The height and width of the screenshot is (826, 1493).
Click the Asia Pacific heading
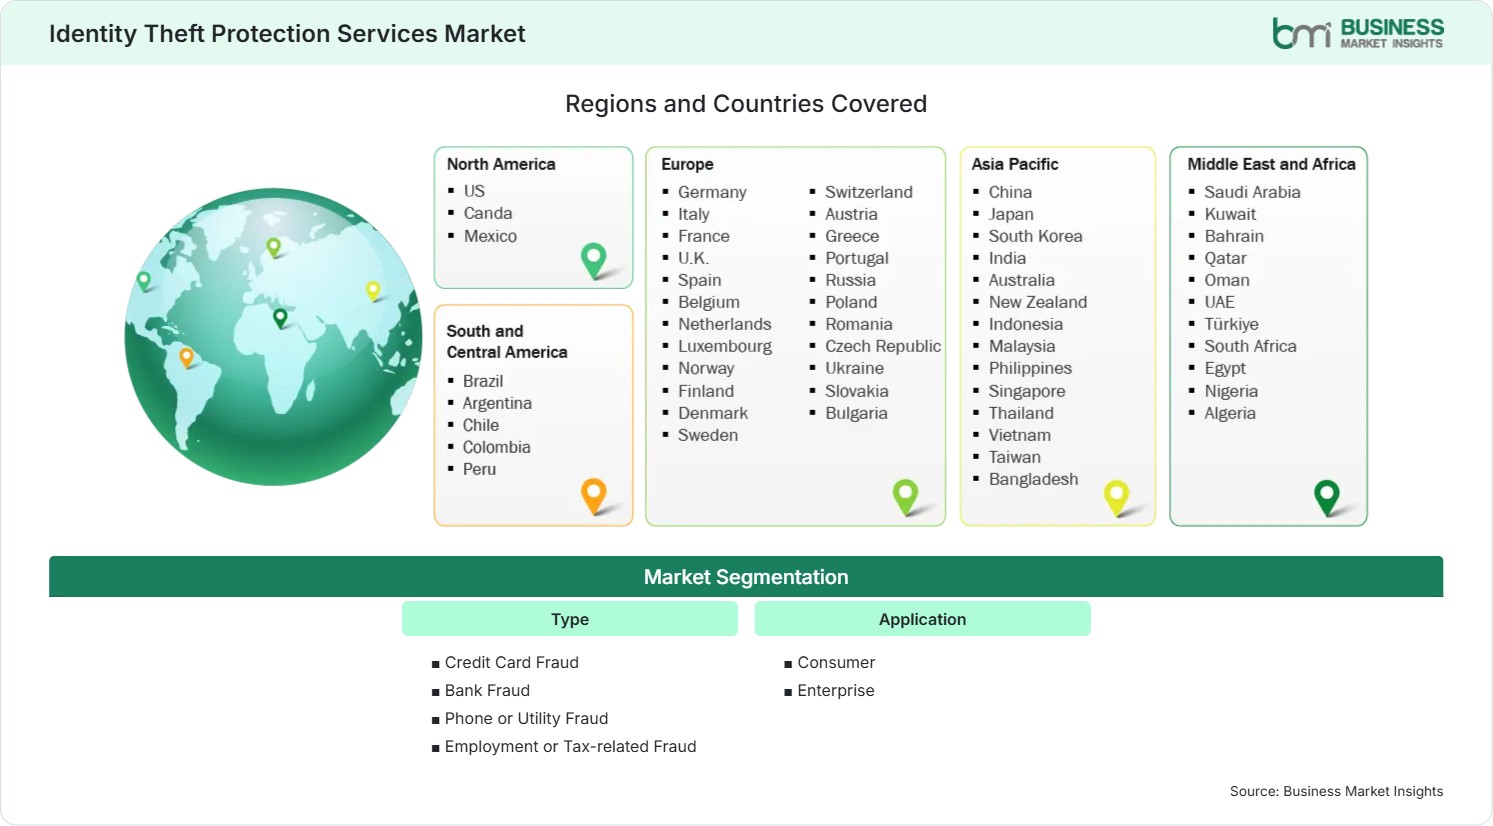click(1014, 164)
